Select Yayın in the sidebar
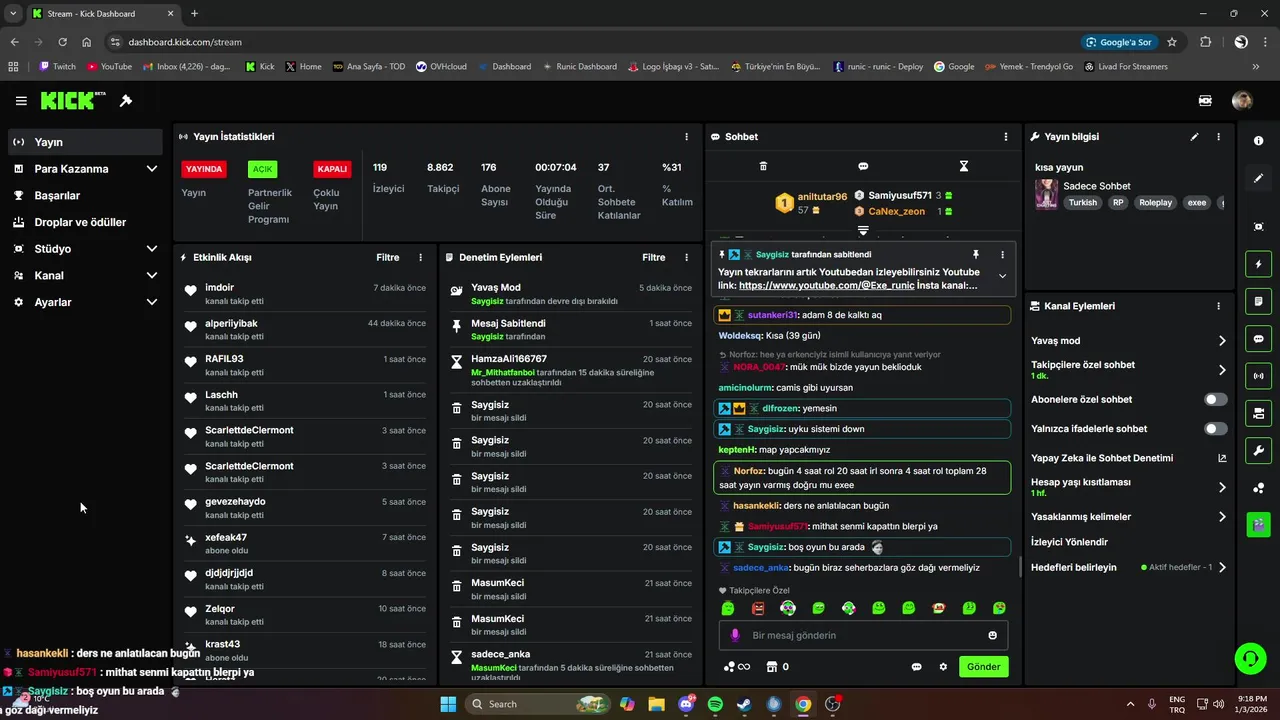The width and height of the screenshot is (1280, 720). point(85,142)
